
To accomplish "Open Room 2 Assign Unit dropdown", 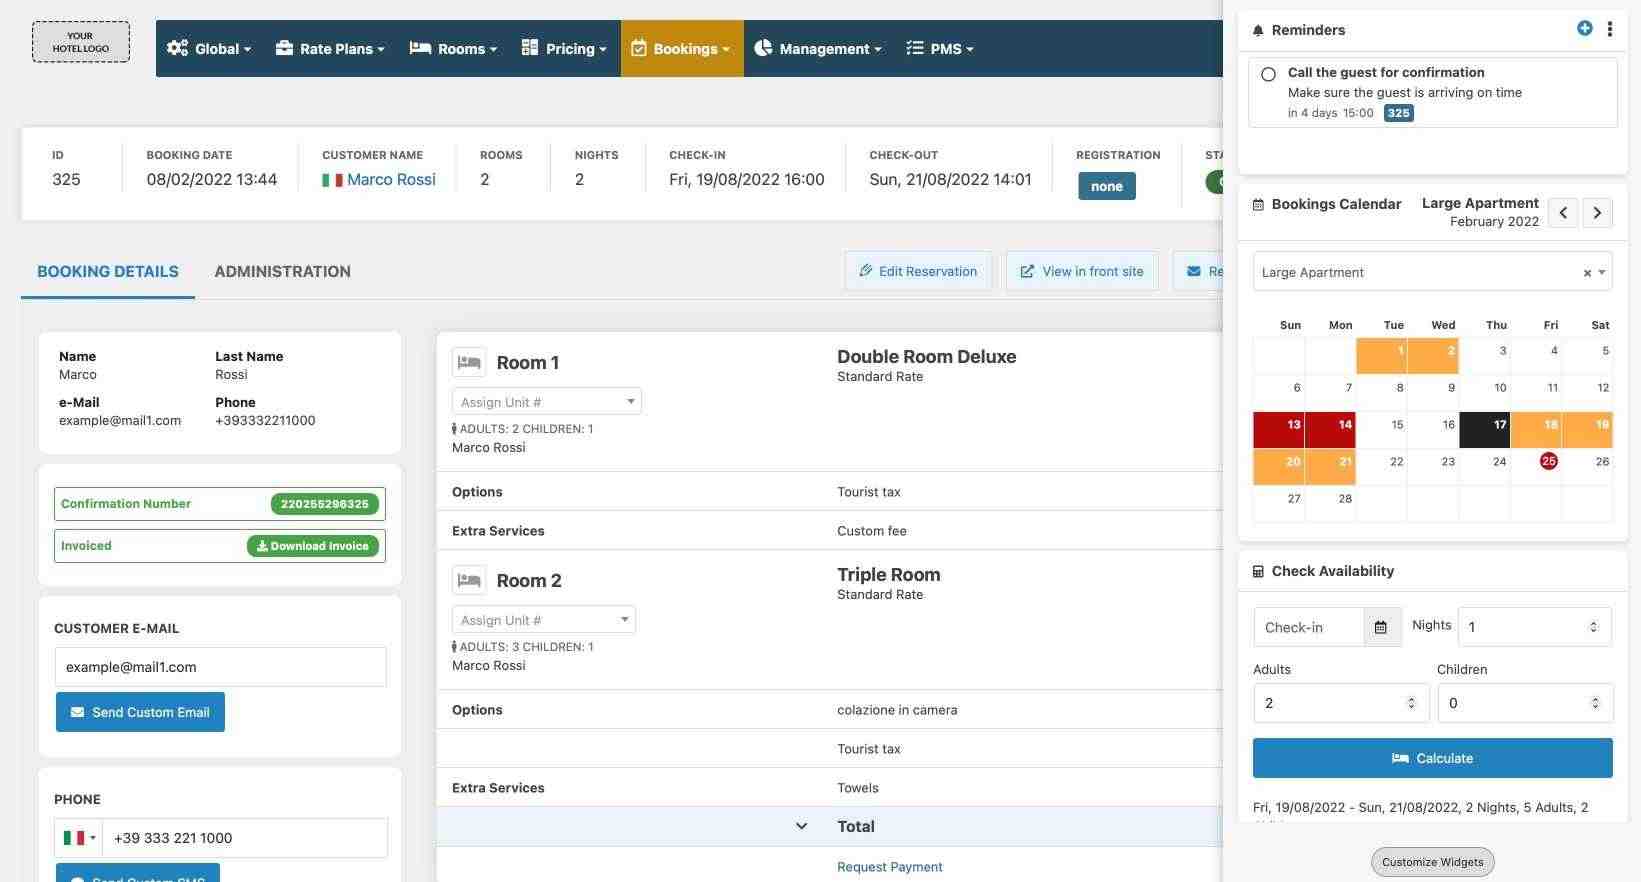I will pyautogui.click(x=544, y=619).
